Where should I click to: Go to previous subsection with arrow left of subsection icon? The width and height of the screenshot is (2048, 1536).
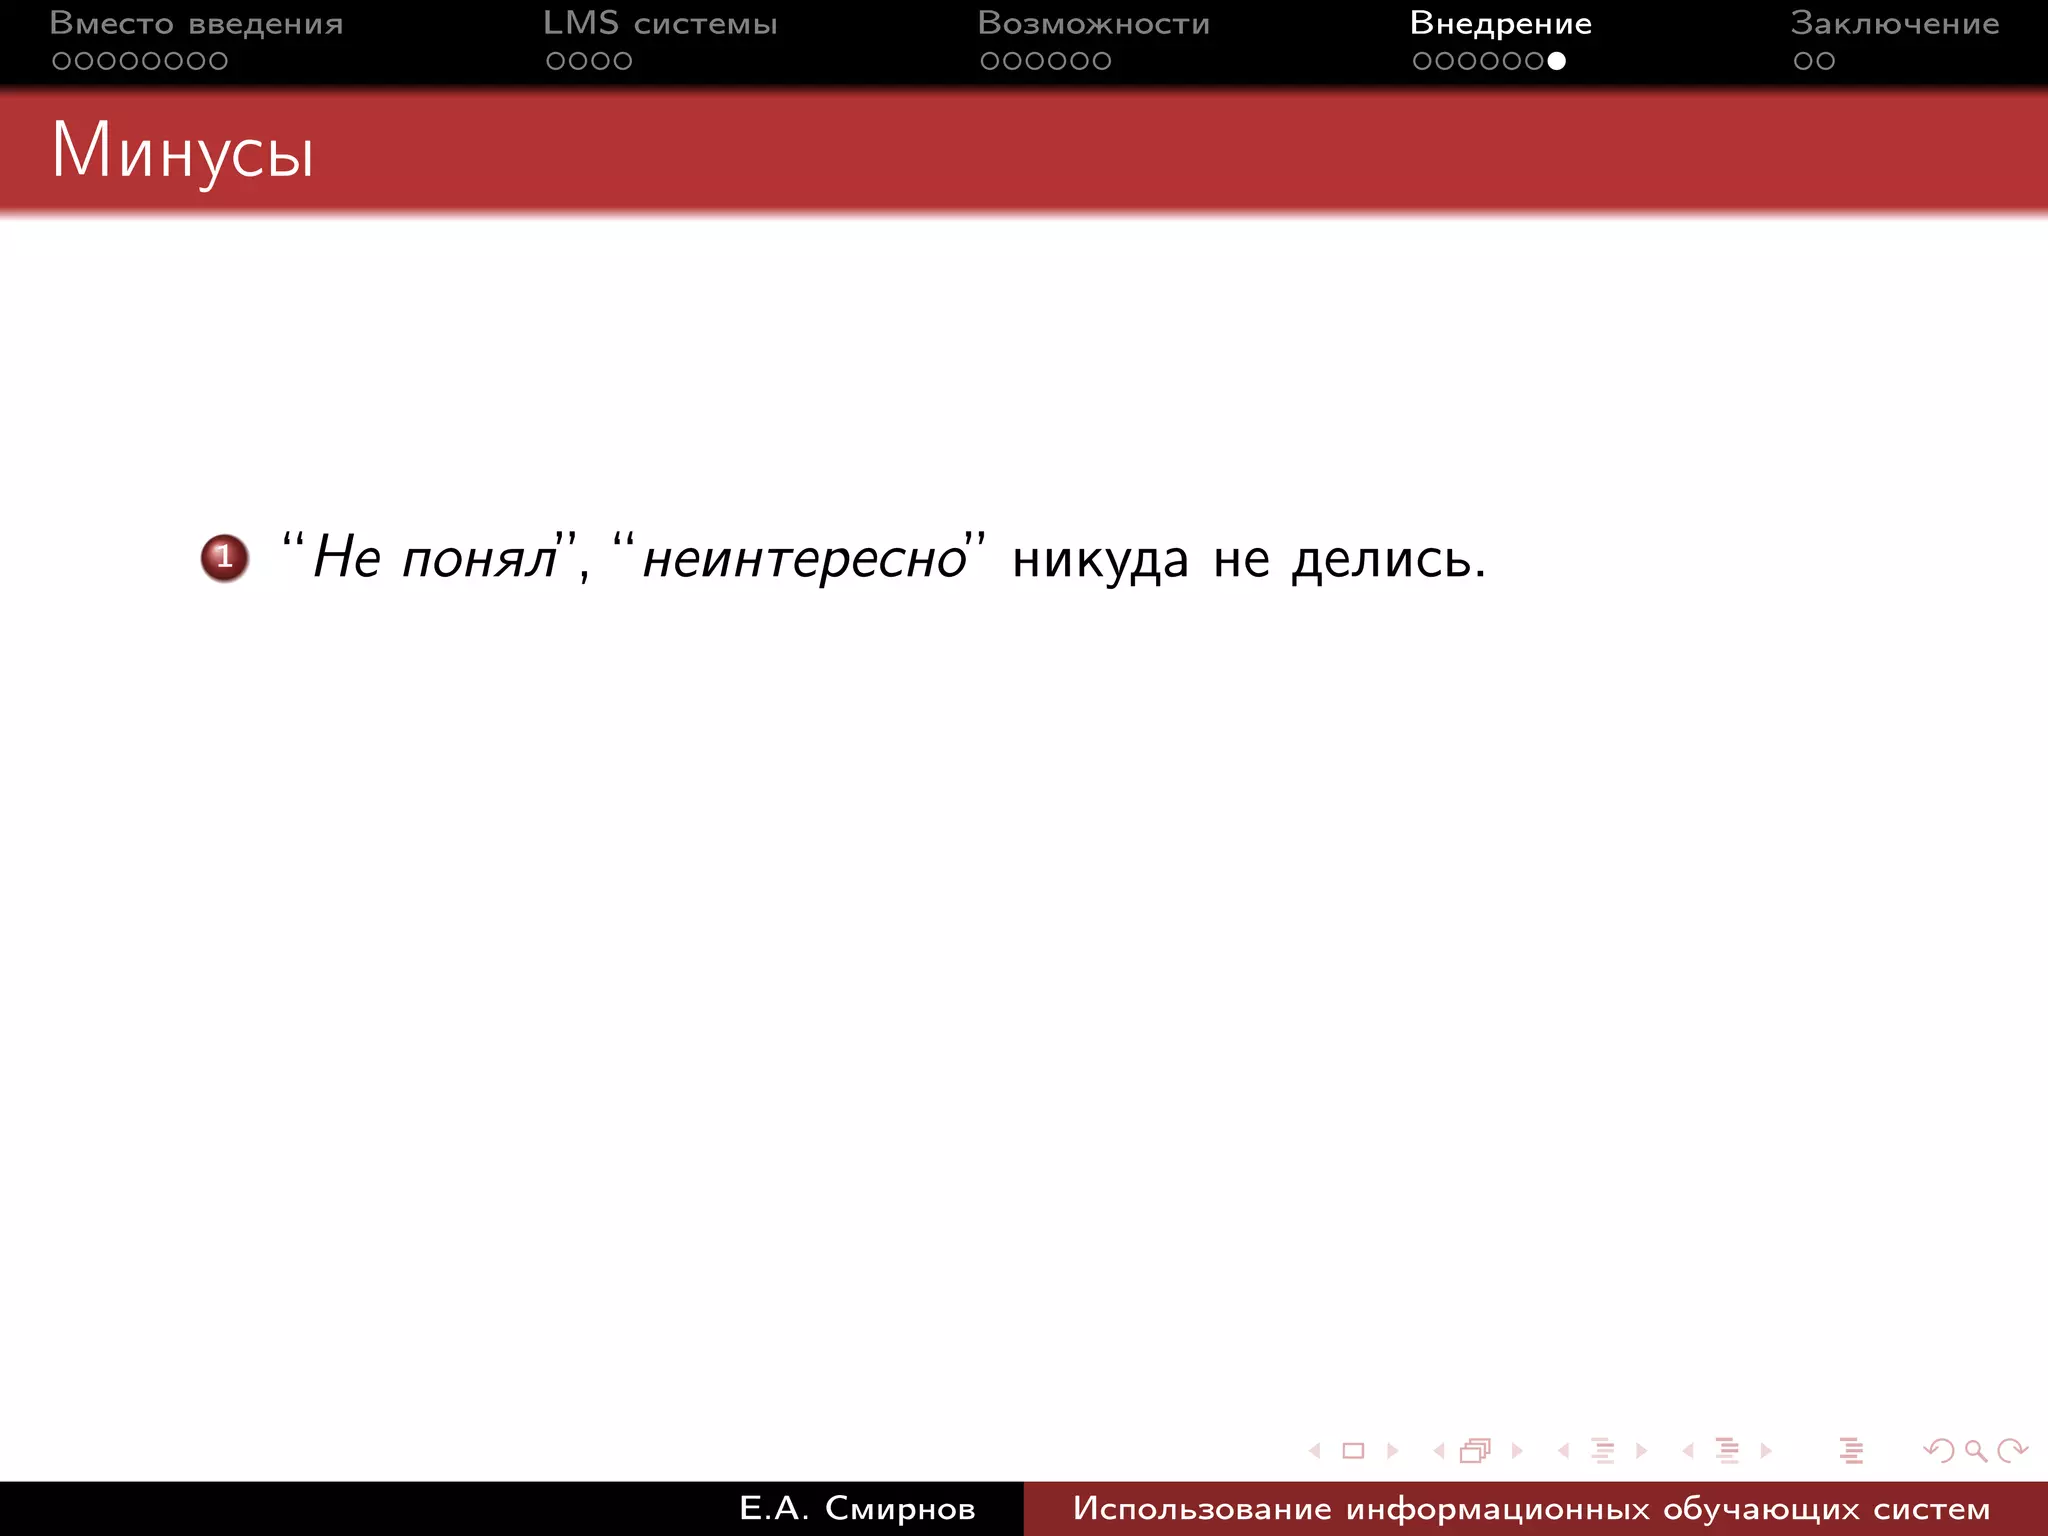coord(1563,1450)
